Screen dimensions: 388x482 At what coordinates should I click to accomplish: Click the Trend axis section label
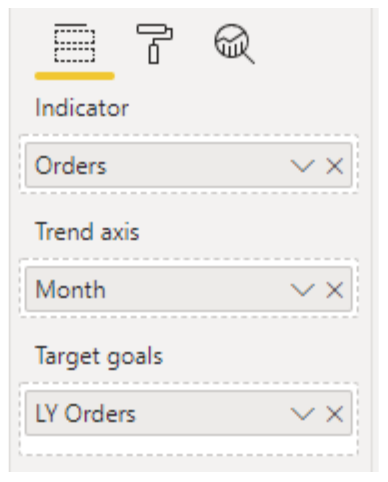87,232
